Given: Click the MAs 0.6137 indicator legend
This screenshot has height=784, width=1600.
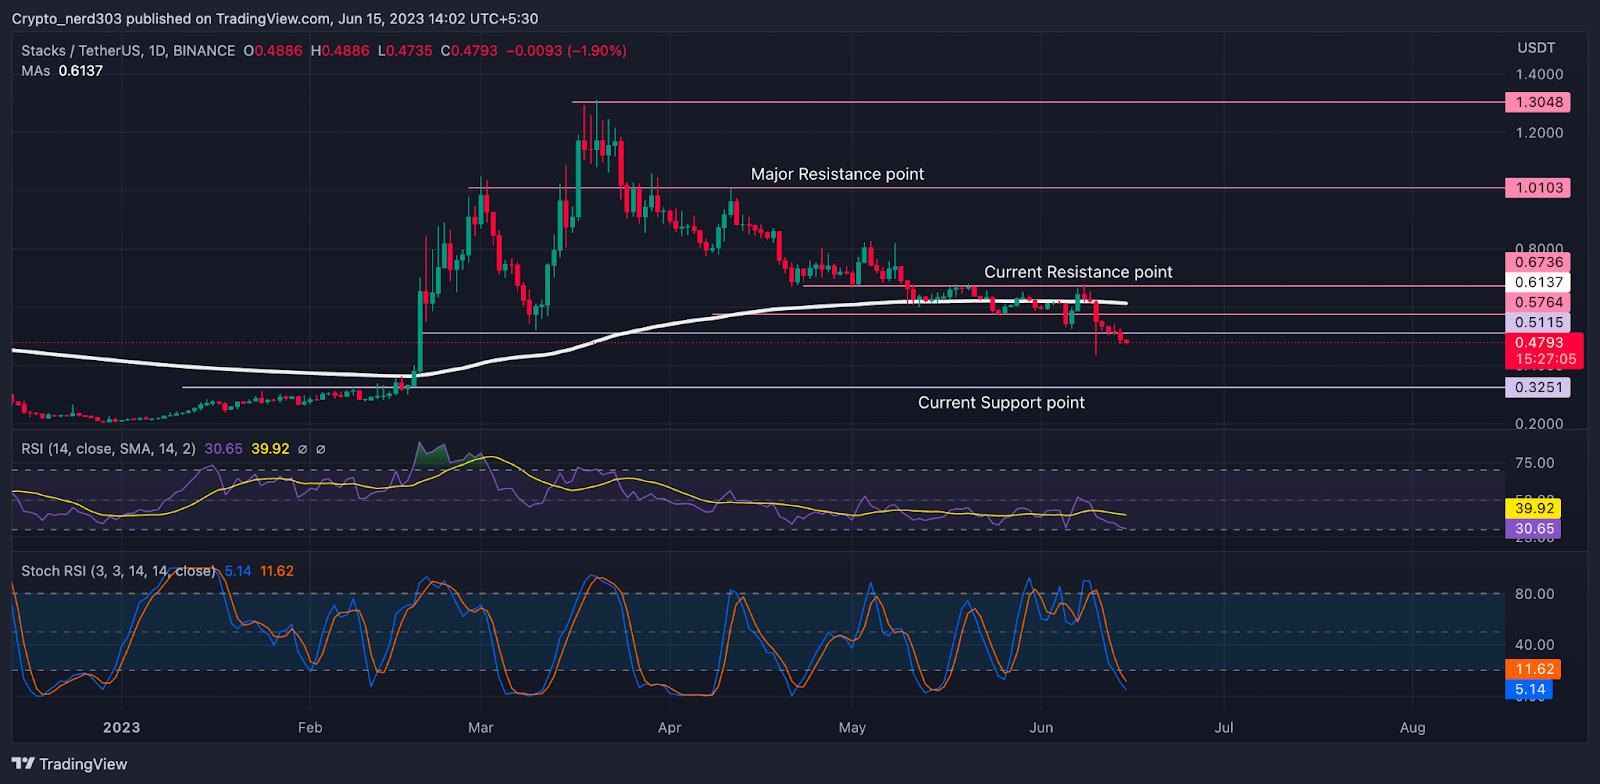Looking at the screenshot, I should [x=62, y=71].
